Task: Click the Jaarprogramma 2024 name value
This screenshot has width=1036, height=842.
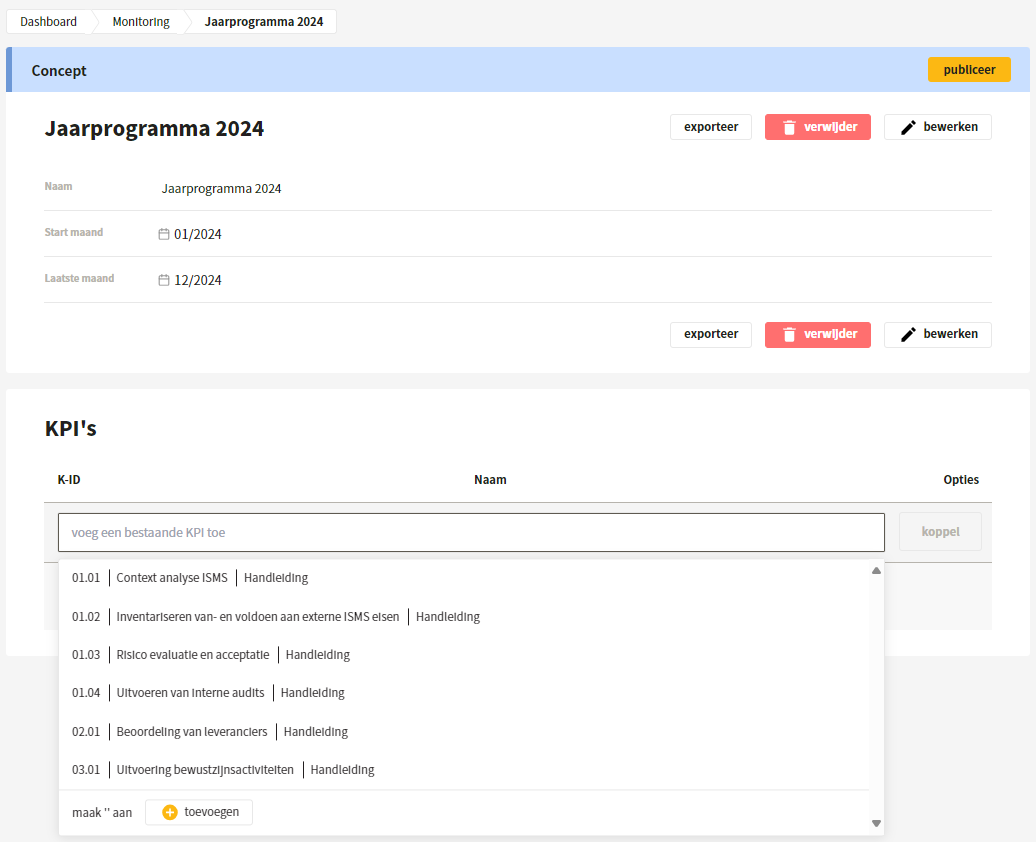Action: (221, 189)
